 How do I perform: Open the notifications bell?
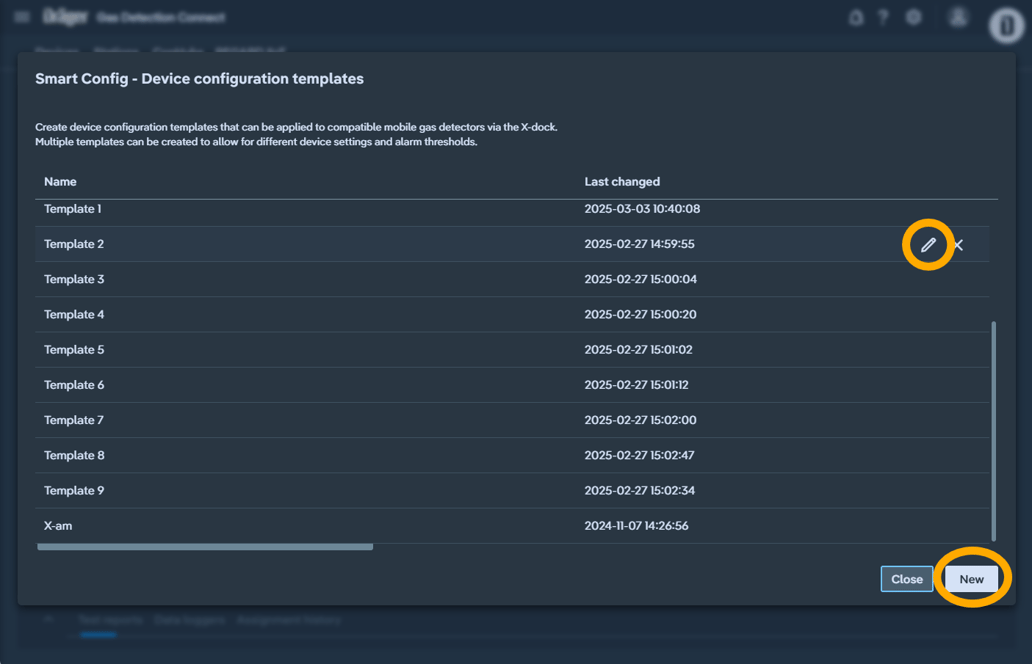coord(856,17)
